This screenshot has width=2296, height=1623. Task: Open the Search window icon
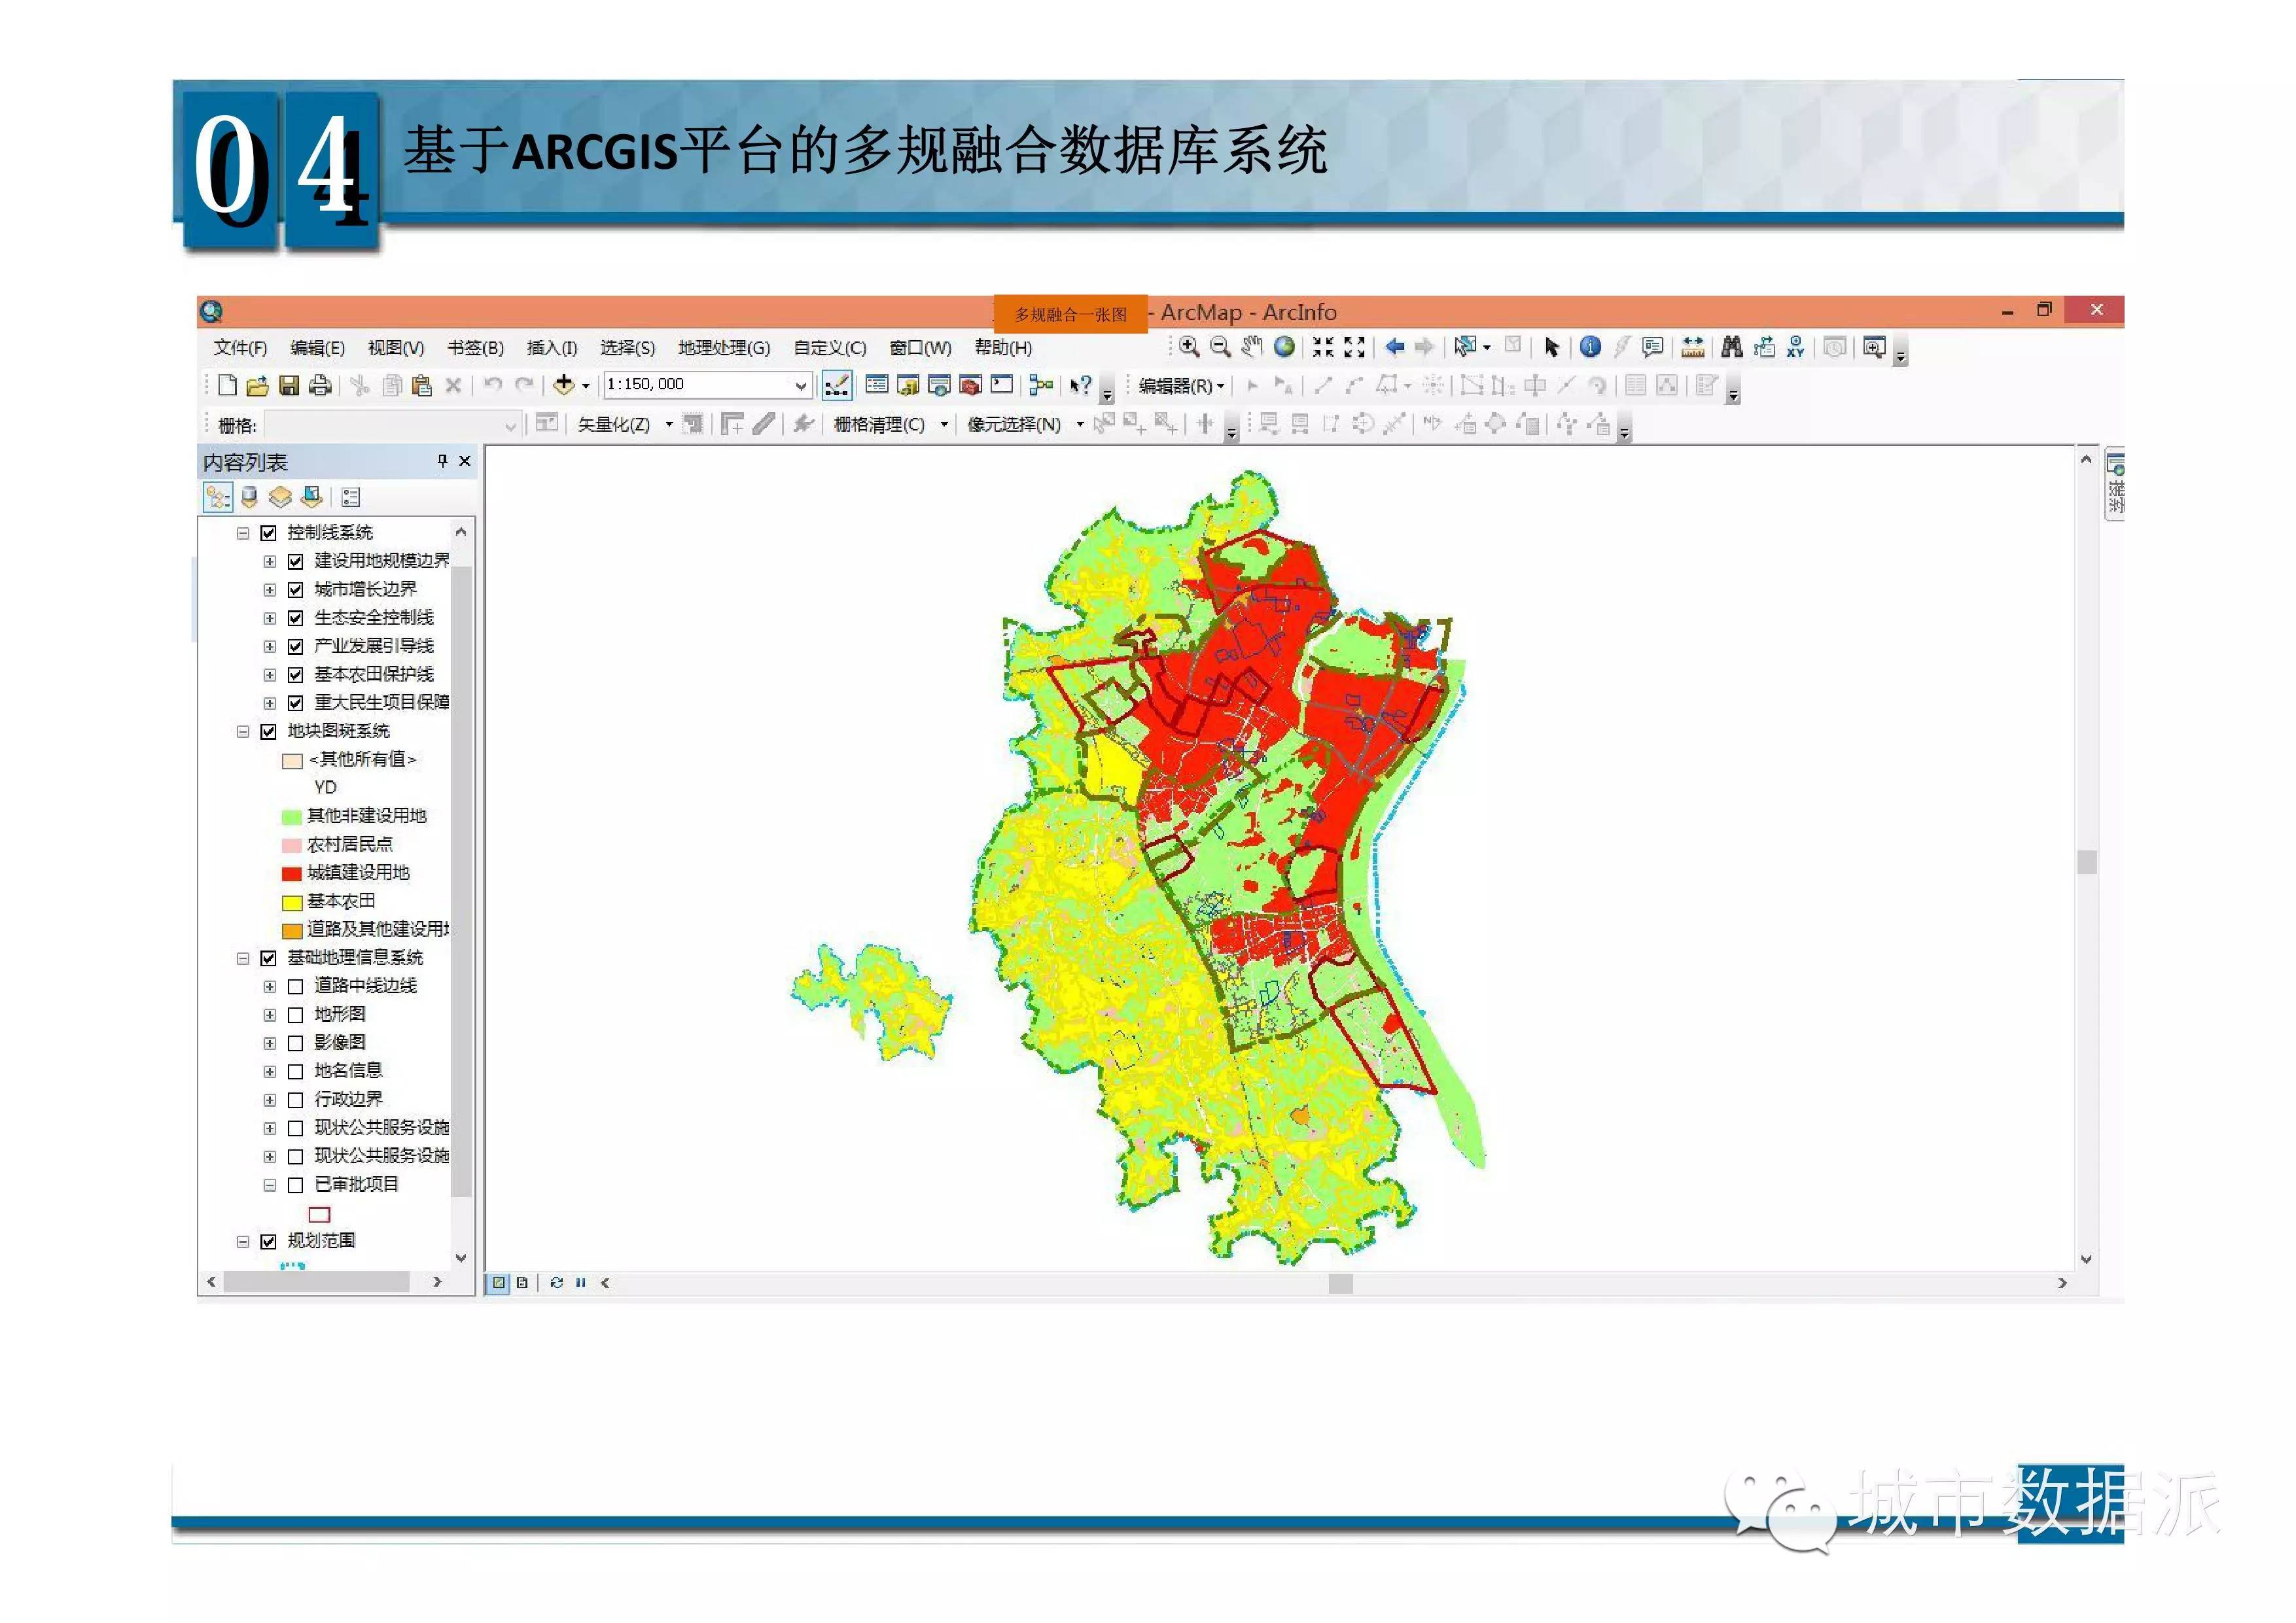939,385
